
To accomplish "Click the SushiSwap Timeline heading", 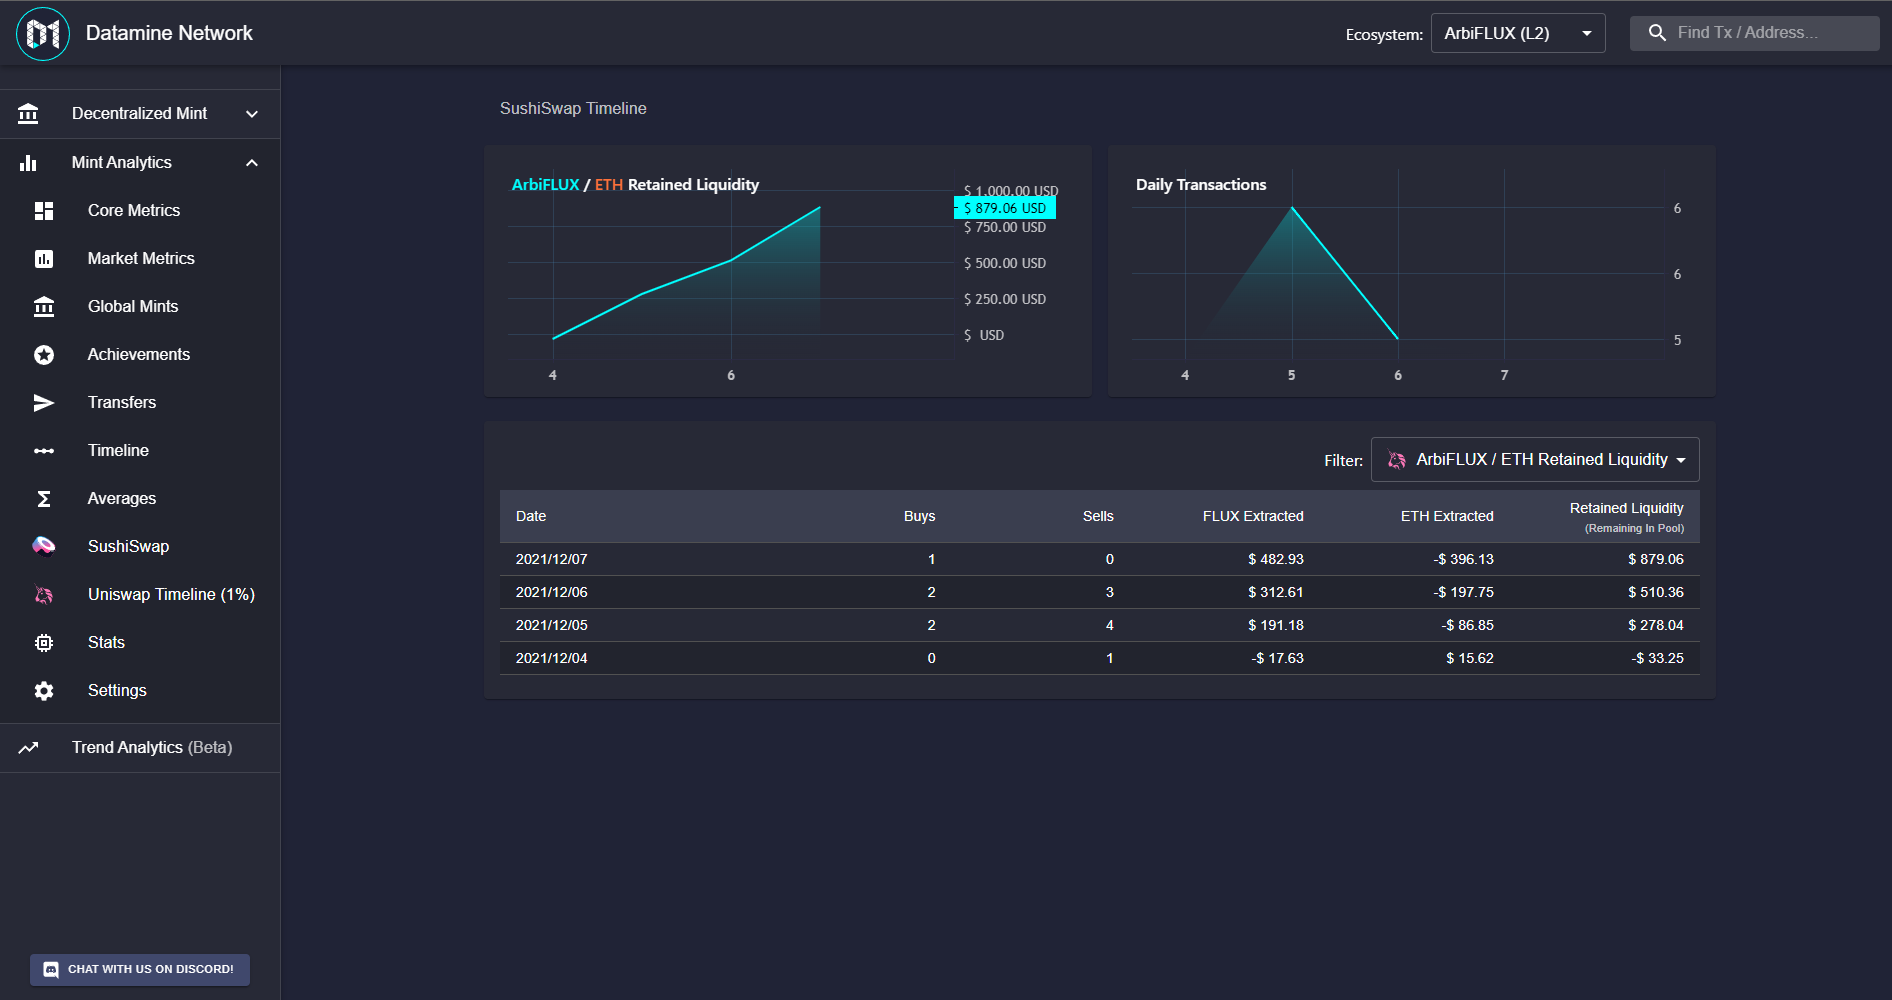I will (x=573, y=109).
